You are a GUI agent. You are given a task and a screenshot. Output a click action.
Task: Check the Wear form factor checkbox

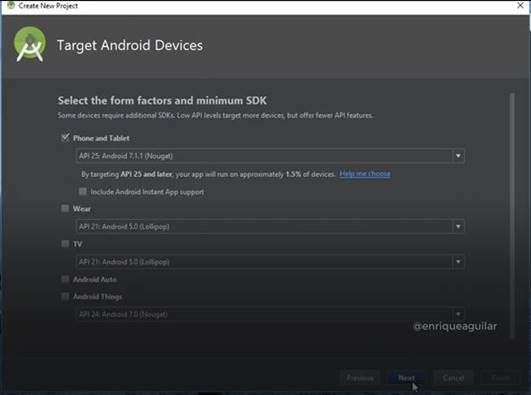pos(65,208)
